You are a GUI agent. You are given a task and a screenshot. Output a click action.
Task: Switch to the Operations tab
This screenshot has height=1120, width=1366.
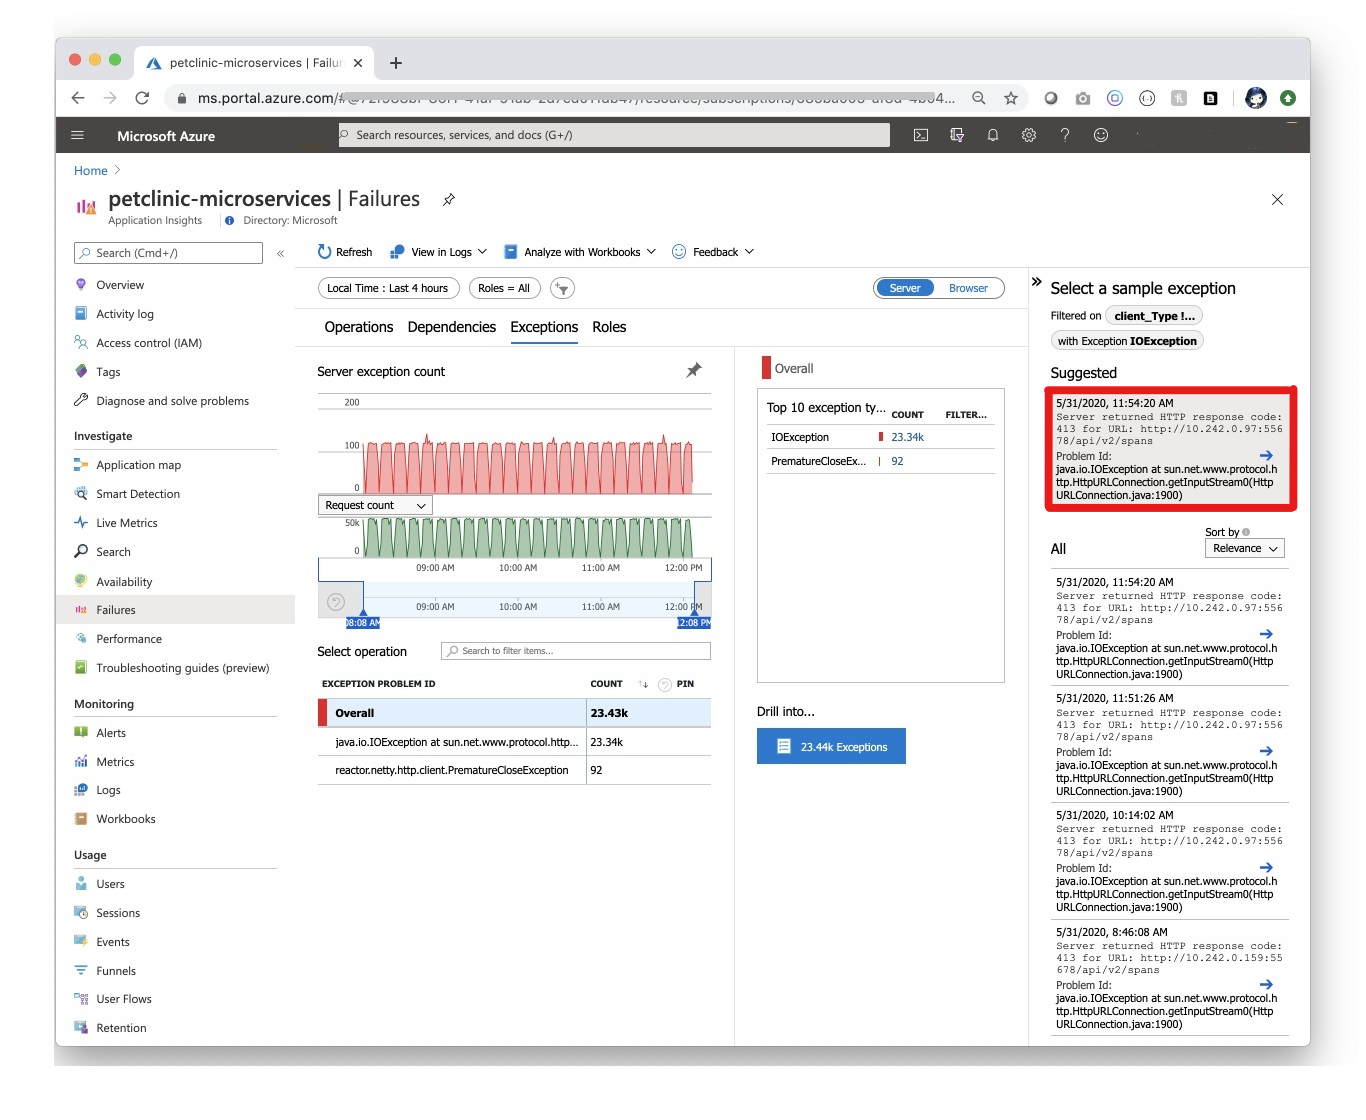pos(359,327)
